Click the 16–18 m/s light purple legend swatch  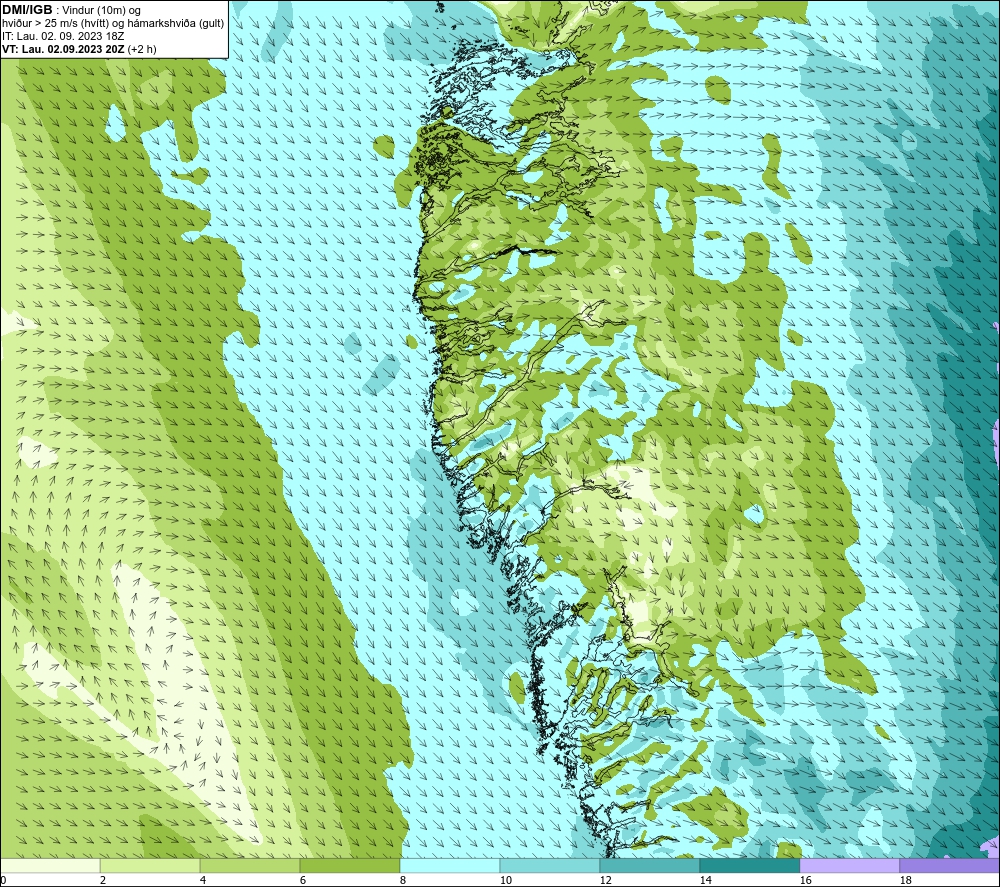(x=850, y=865)
